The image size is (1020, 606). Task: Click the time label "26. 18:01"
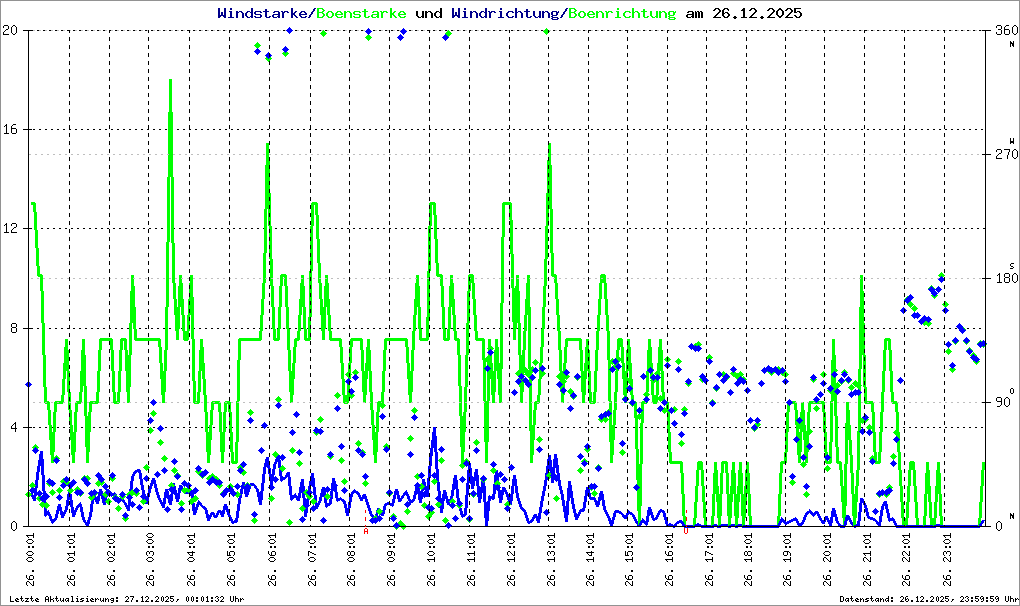[748, 560]
